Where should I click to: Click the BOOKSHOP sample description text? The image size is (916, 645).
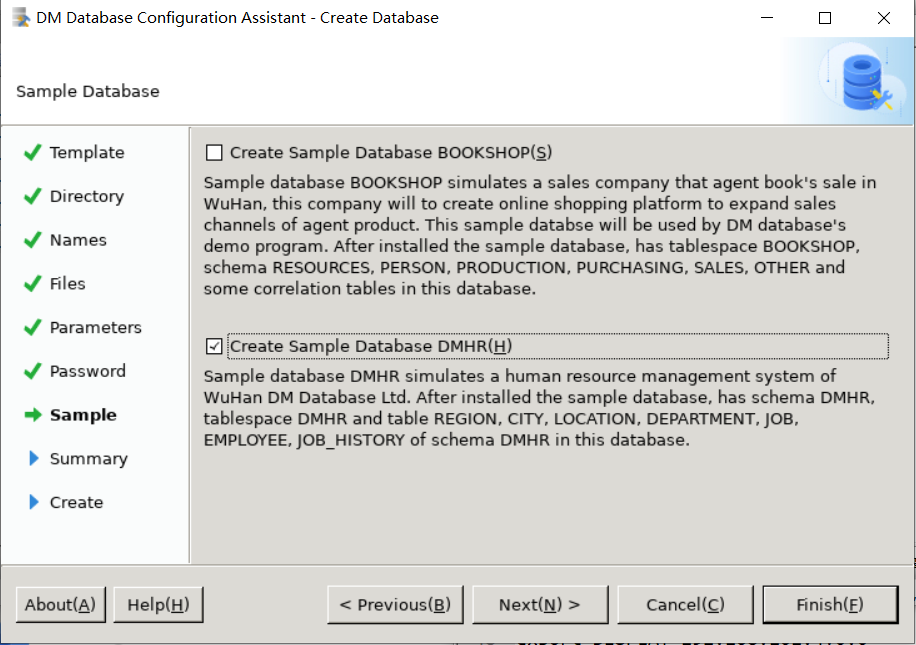coord(540,235)
